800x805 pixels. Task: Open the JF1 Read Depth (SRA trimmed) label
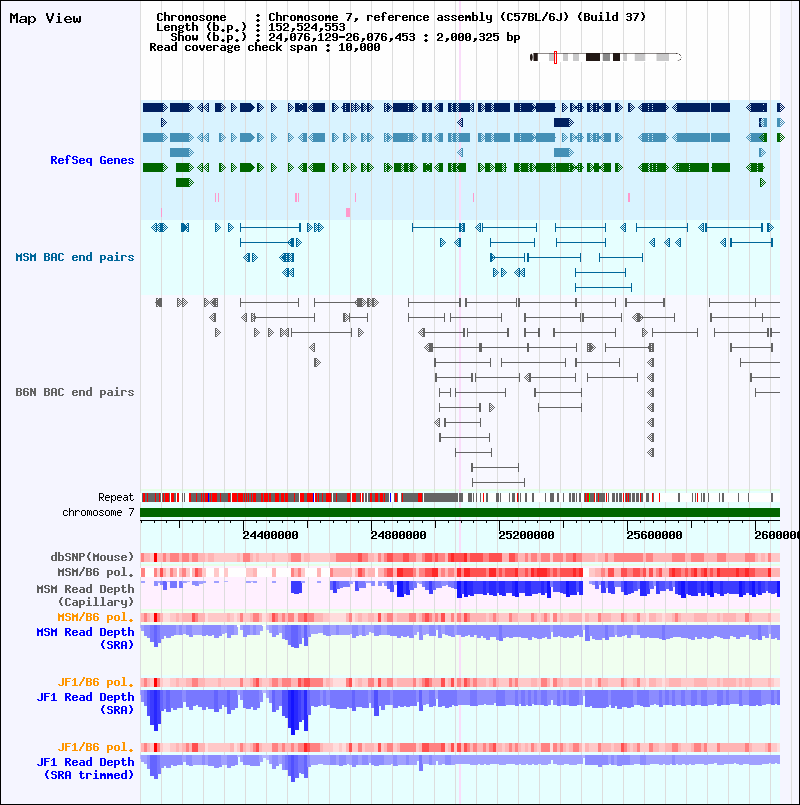(85, 769)
